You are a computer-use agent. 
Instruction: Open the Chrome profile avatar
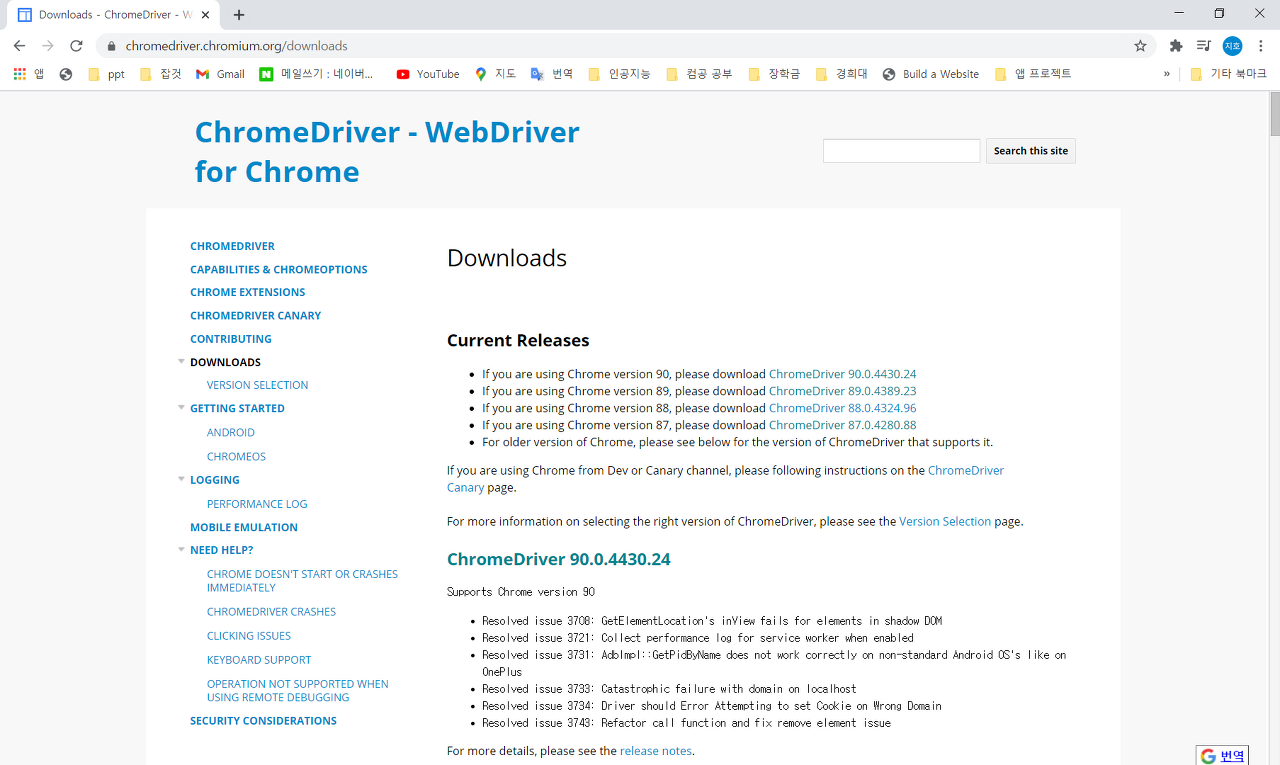[x=1232, y=46]
